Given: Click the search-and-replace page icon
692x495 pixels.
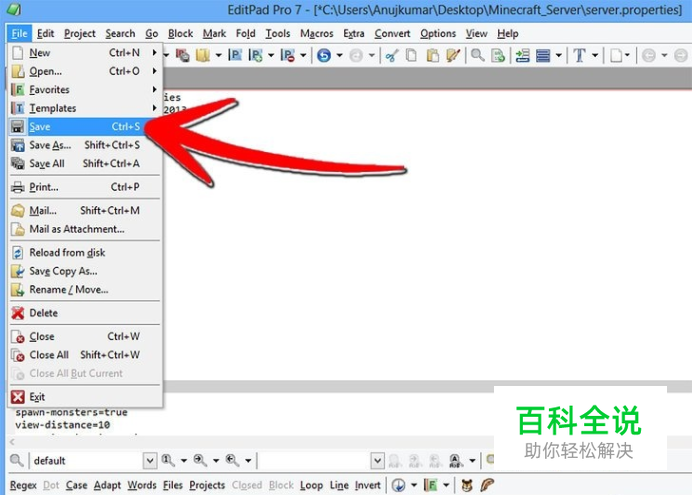Looking at the screenshot, I should pyautogui.click(x=498, y=55).
